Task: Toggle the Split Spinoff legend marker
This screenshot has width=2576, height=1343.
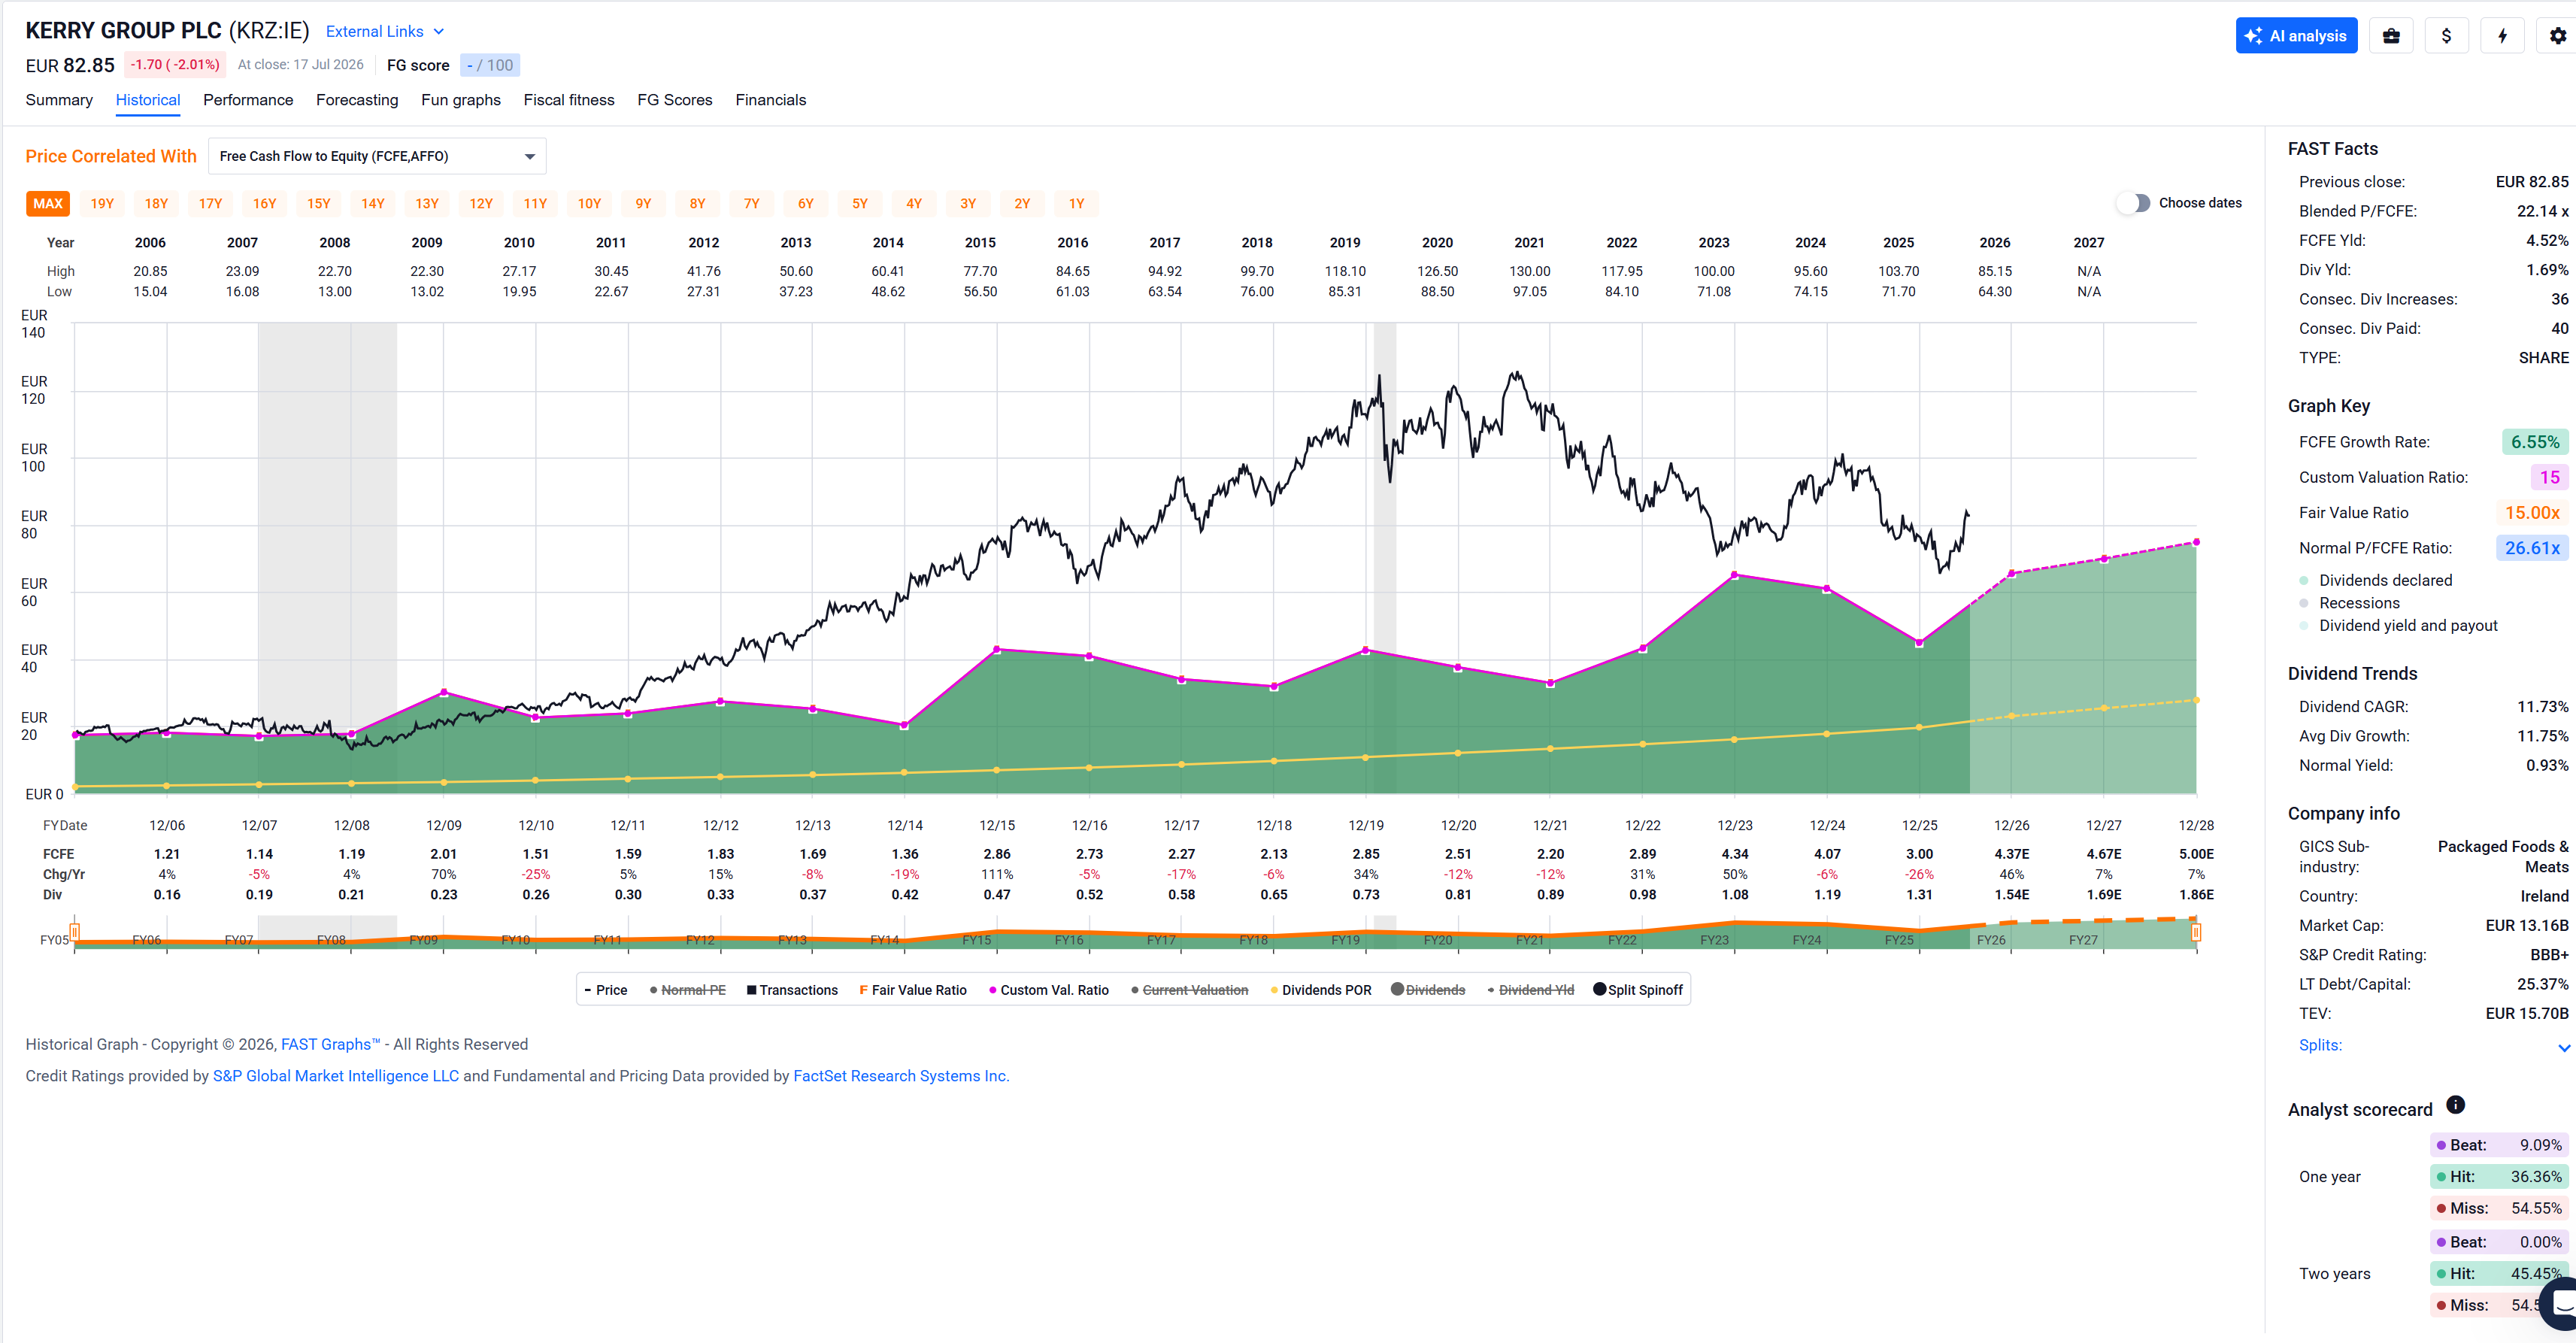Action: click(1637, 990)
